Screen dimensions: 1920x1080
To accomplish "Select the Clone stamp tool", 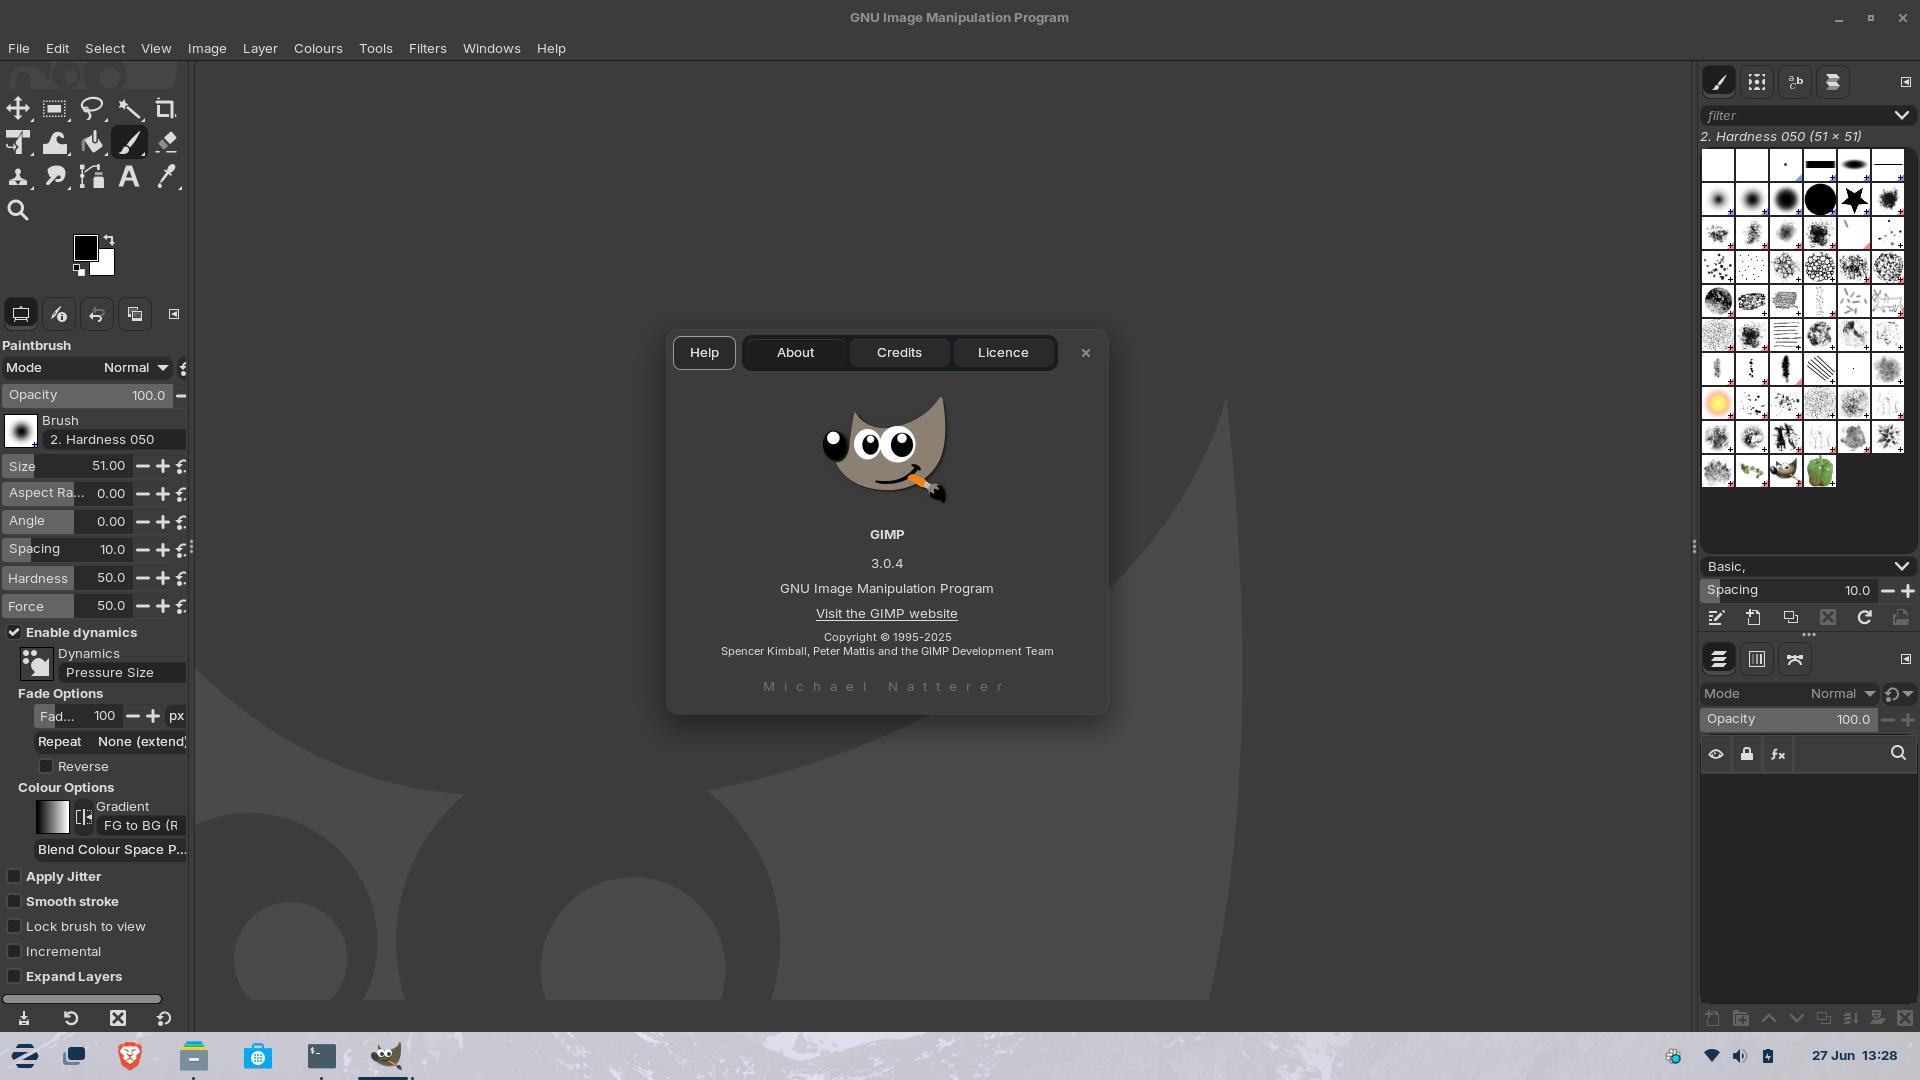I will click(x=18, y=177).
